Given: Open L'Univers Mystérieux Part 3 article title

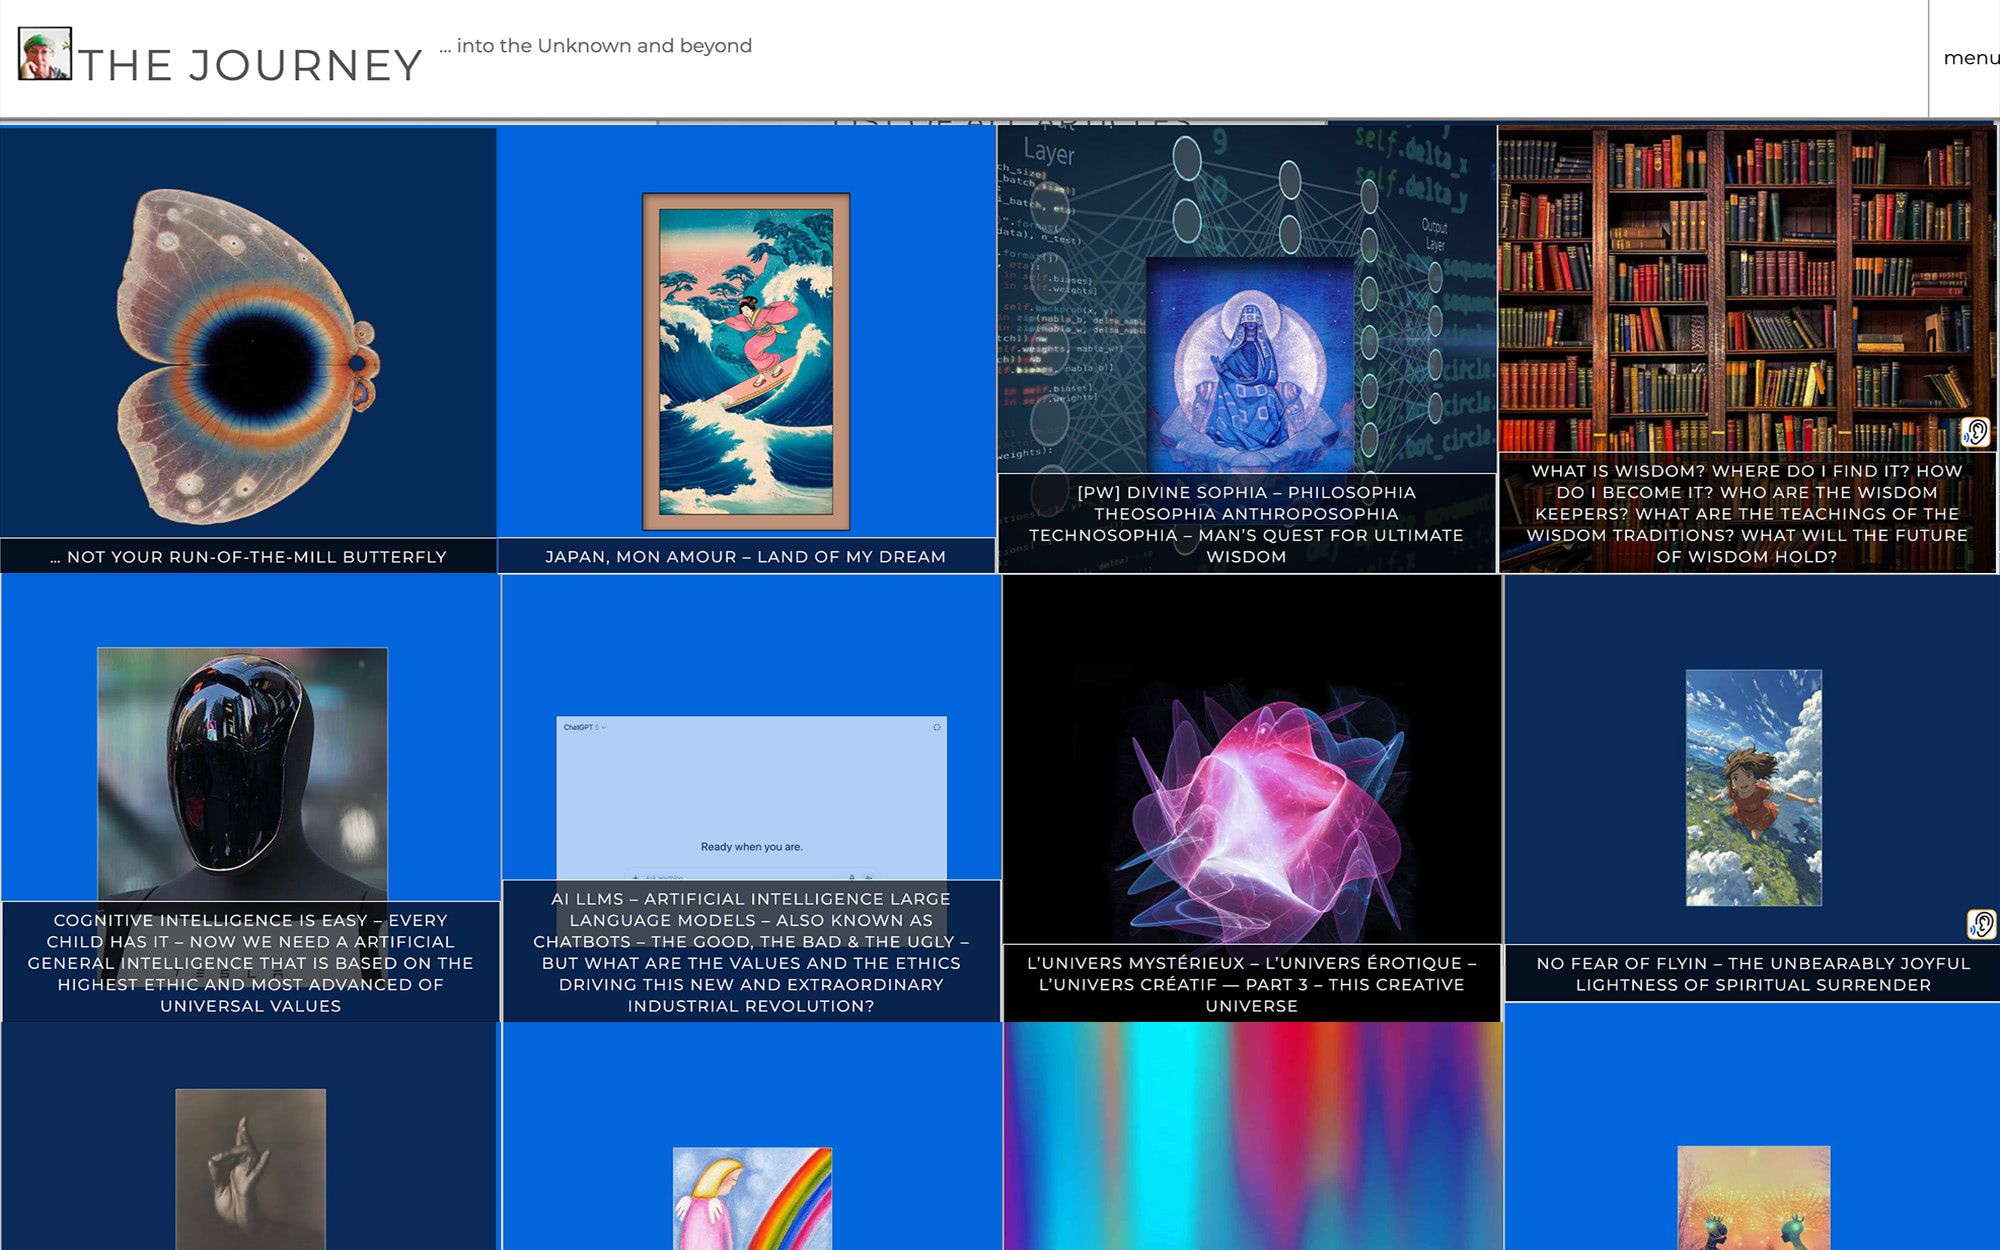Looking at the screenshot, I should [1251, 983].
